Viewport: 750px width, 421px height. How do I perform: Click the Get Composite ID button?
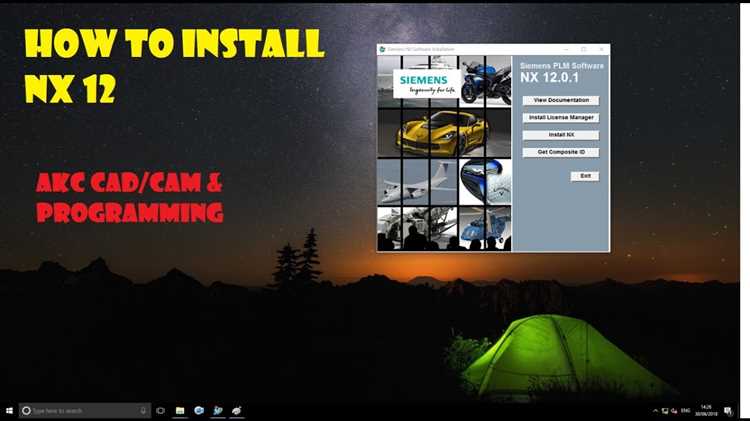[561, 152]
